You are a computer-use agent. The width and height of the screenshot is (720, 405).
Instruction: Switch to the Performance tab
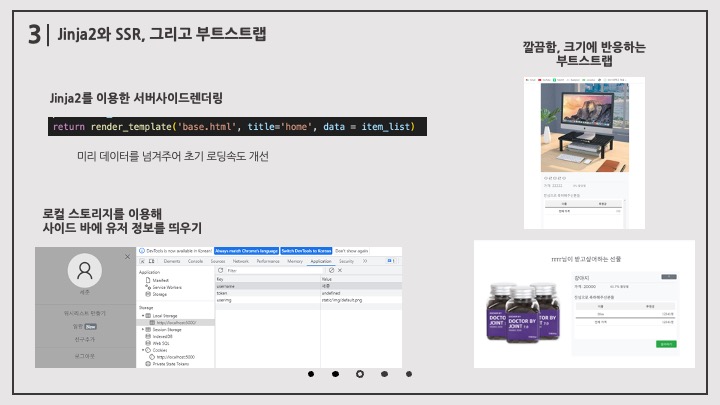click(x=268, y=261)
